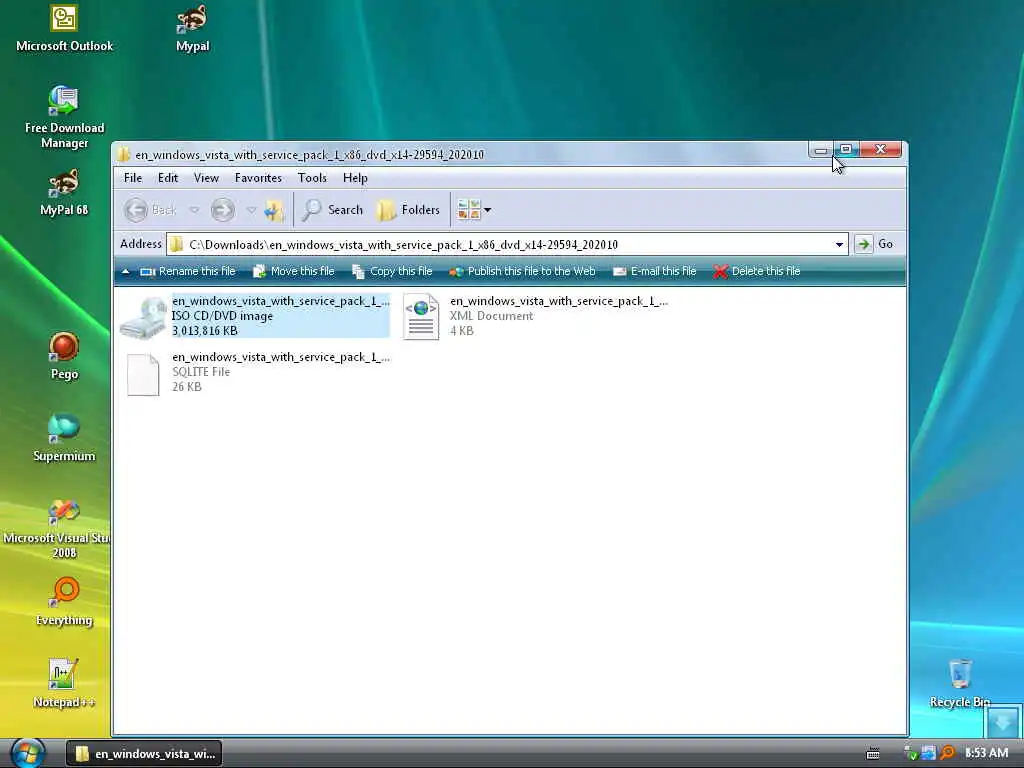Screen dimensions: 1024x768
Task: Select the Supermium desktop icon
Action: (64, 439)
